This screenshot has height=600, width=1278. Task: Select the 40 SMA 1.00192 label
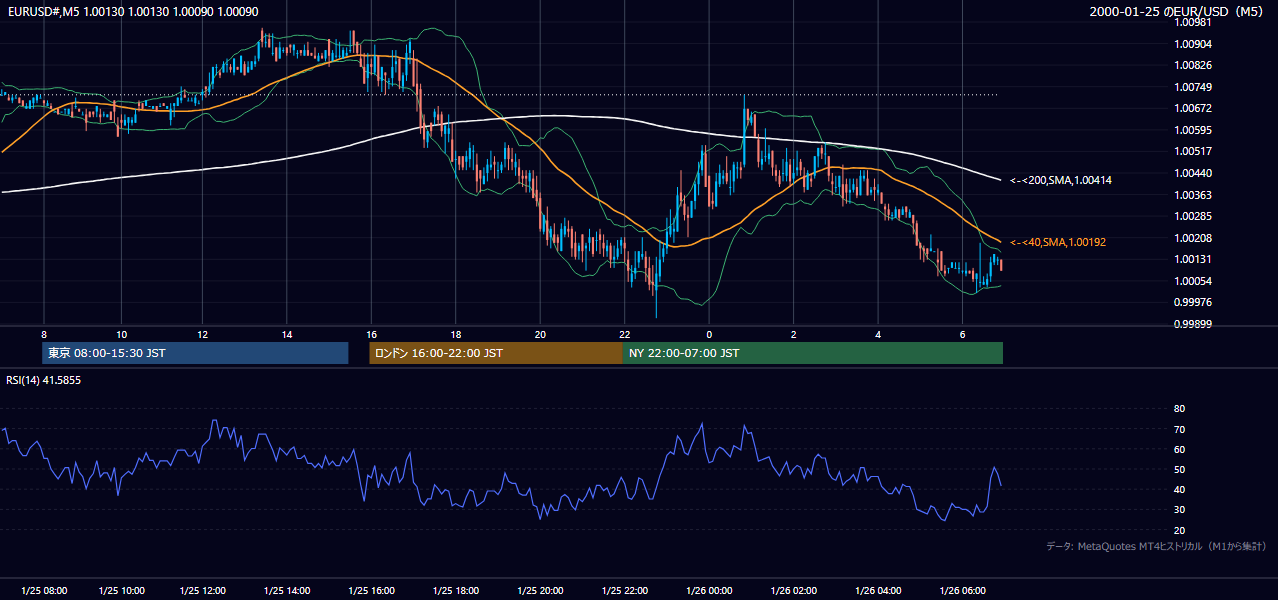[1058, 242]
